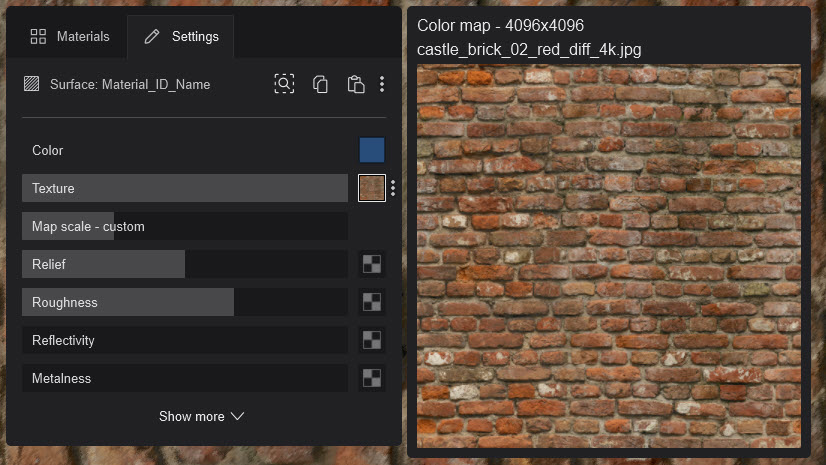Open the Reflectivity map texture slot
The width and height of the screenshot is (826, 465).
coord(372,340)
